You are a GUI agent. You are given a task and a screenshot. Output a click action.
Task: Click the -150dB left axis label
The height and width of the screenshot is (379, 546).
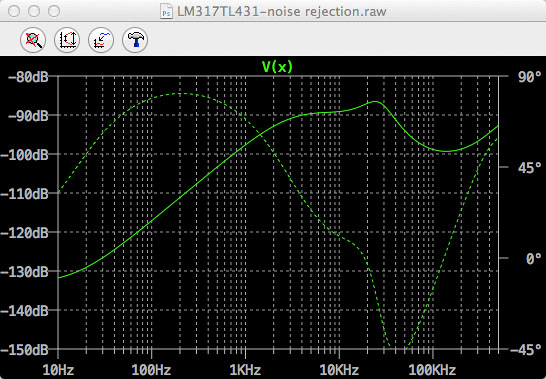(x=24, y=350)
